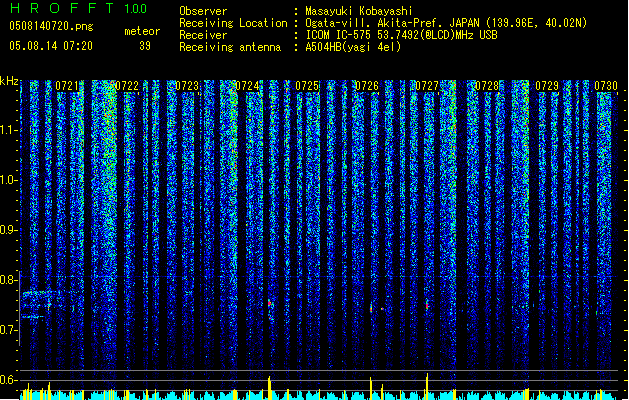Image resolution: width=629 pixels, height=400 pixels.
Task: Click the HROFFT program title
Action: (62, 8)
